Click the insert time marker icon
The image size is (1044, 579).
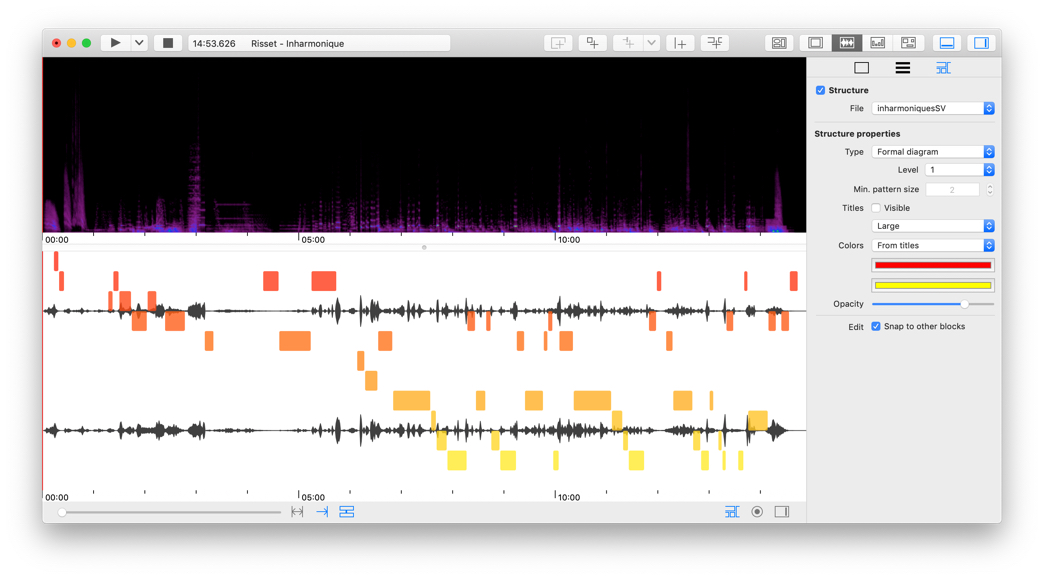pos(680,43)
